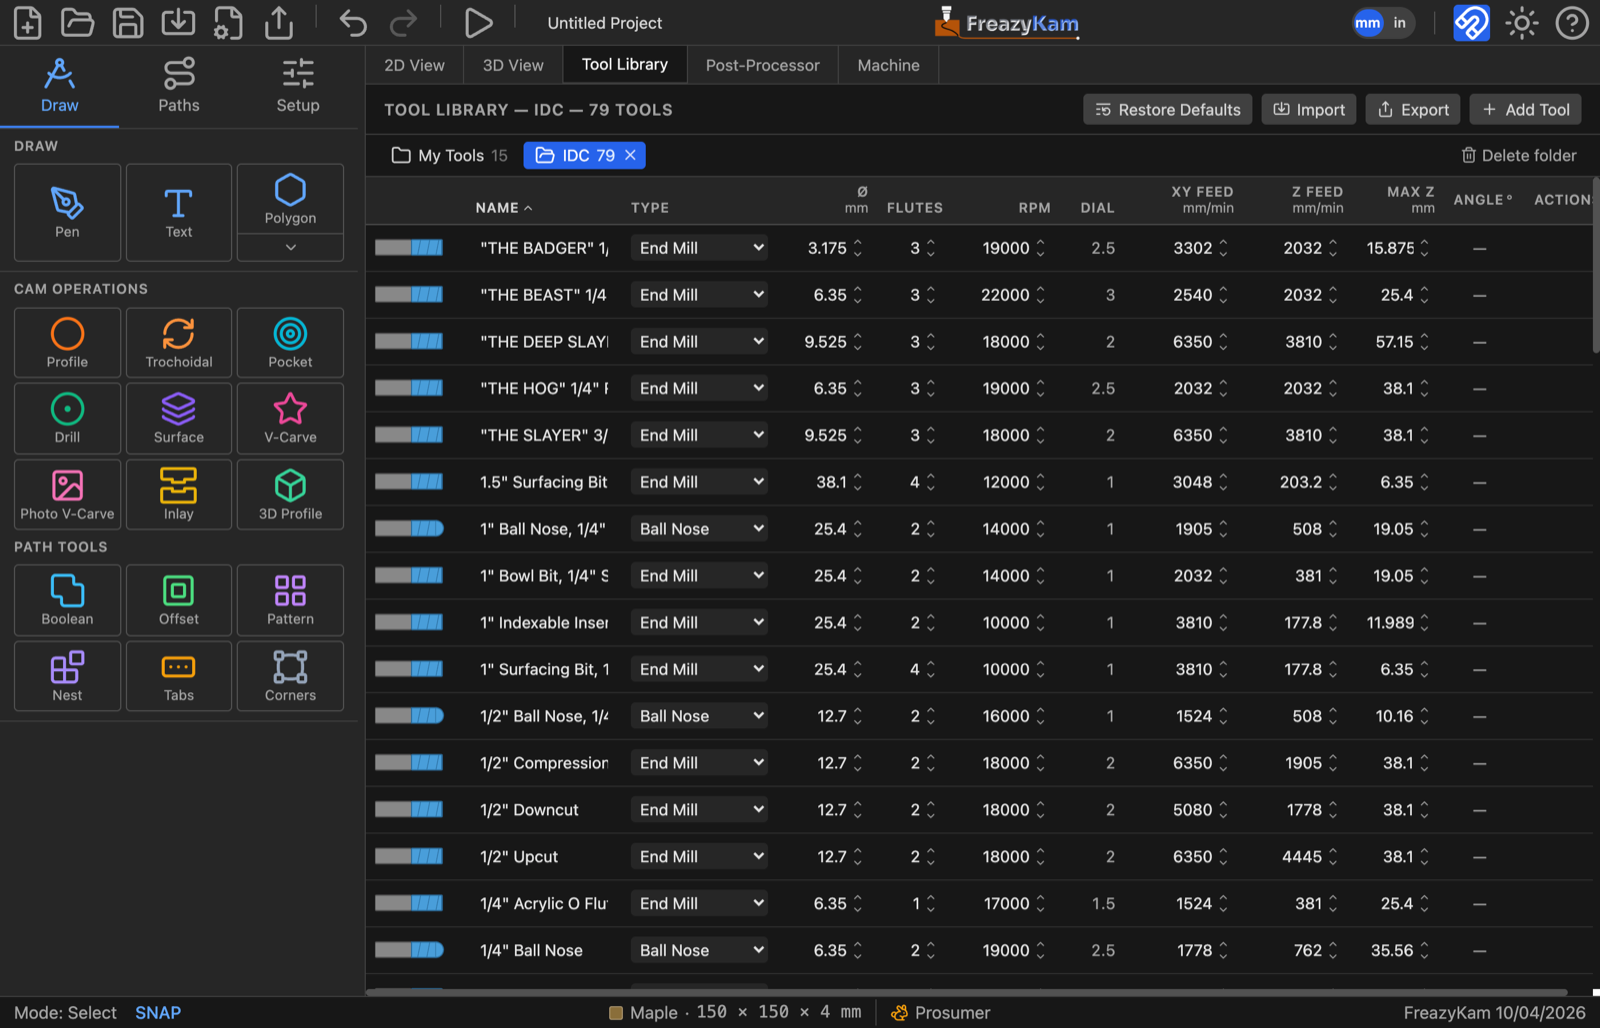This screenshot has width=1600, height=1028.
Task: Choose the Profile CAM operation
Action: [x=67, y=343]
